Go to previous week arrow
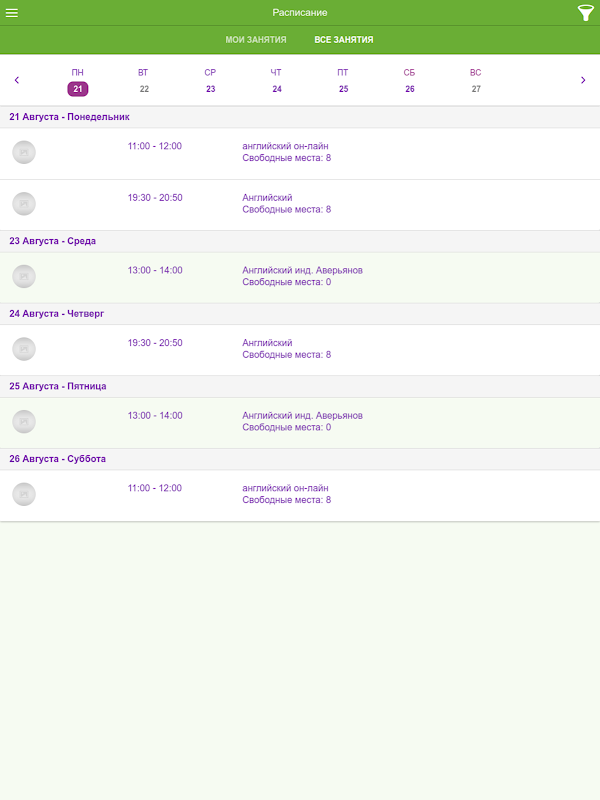Image resolution: width=600 pixels, height=800 pixels. (x=17, y=80)
